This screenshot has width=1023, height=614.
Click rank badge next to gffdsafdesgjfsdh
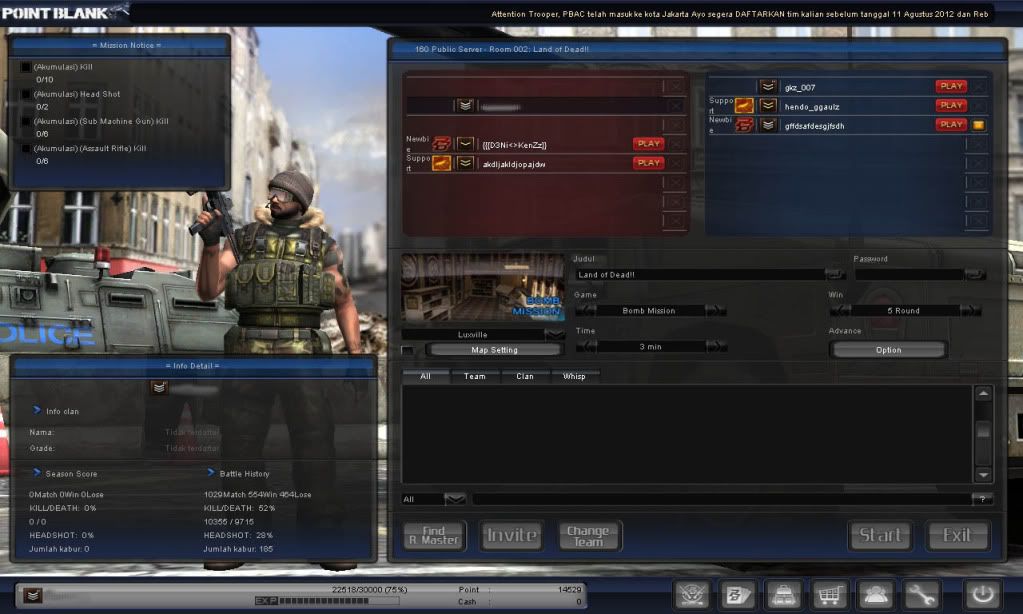768,125
